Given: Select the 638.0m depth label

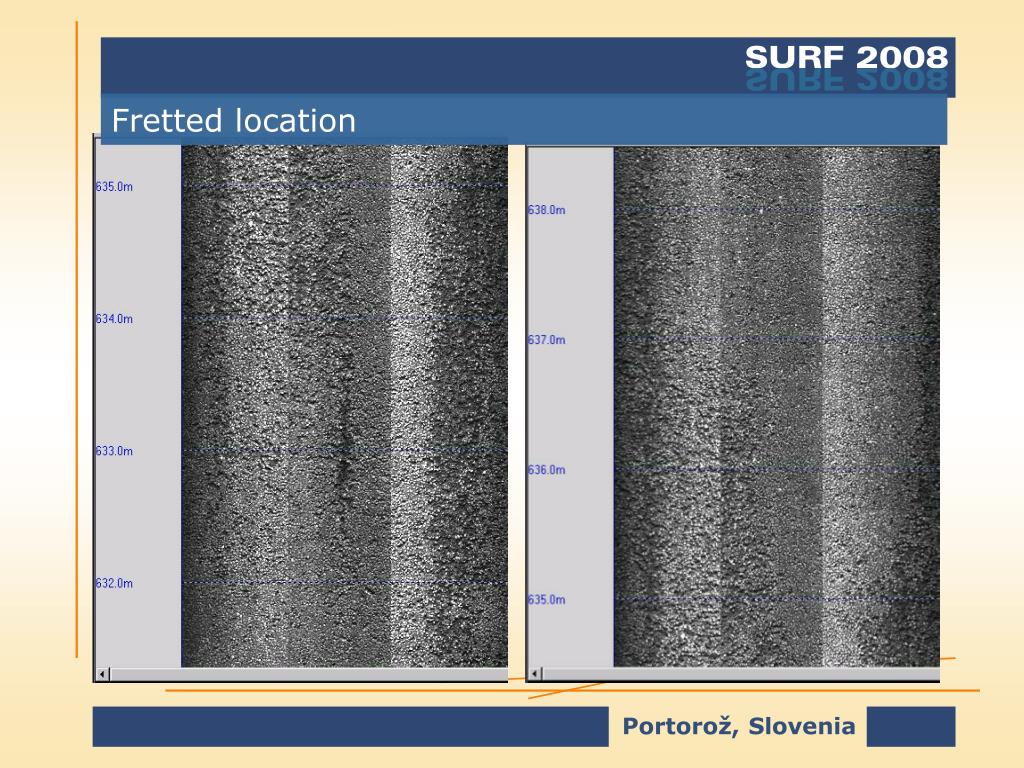Looking at the screenshot, I should point(547,210).
